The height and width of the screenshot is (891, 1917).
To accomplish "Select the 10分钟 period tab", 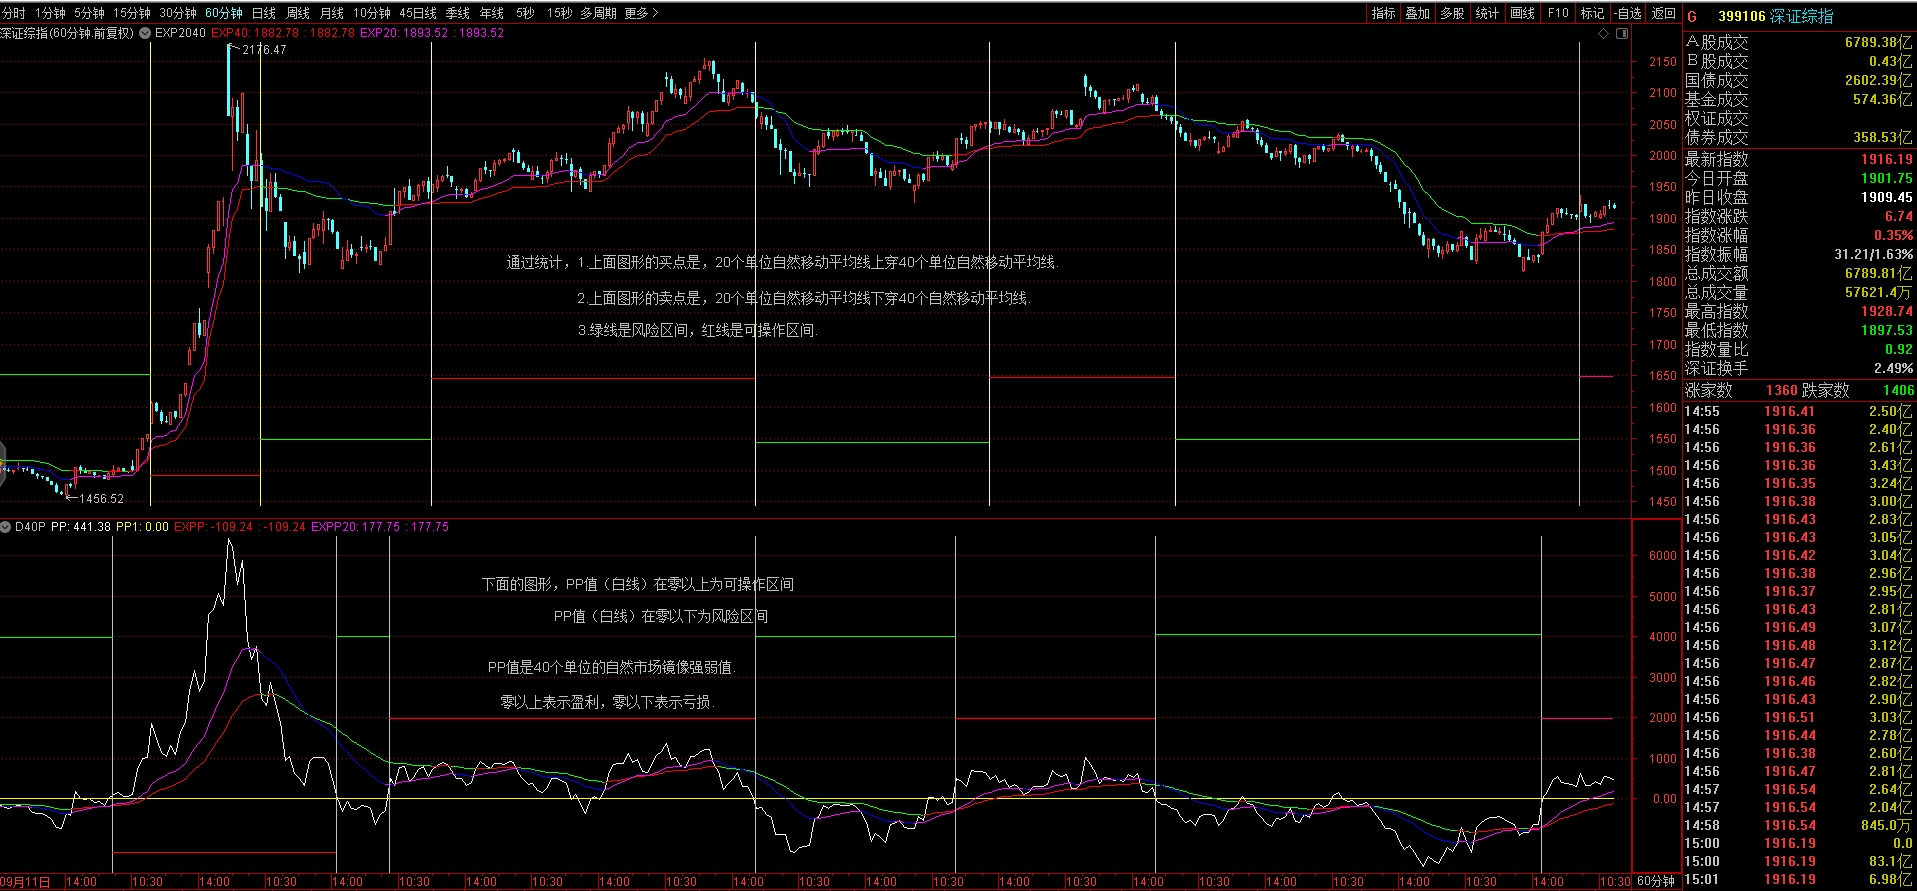I will click(372, 13).
